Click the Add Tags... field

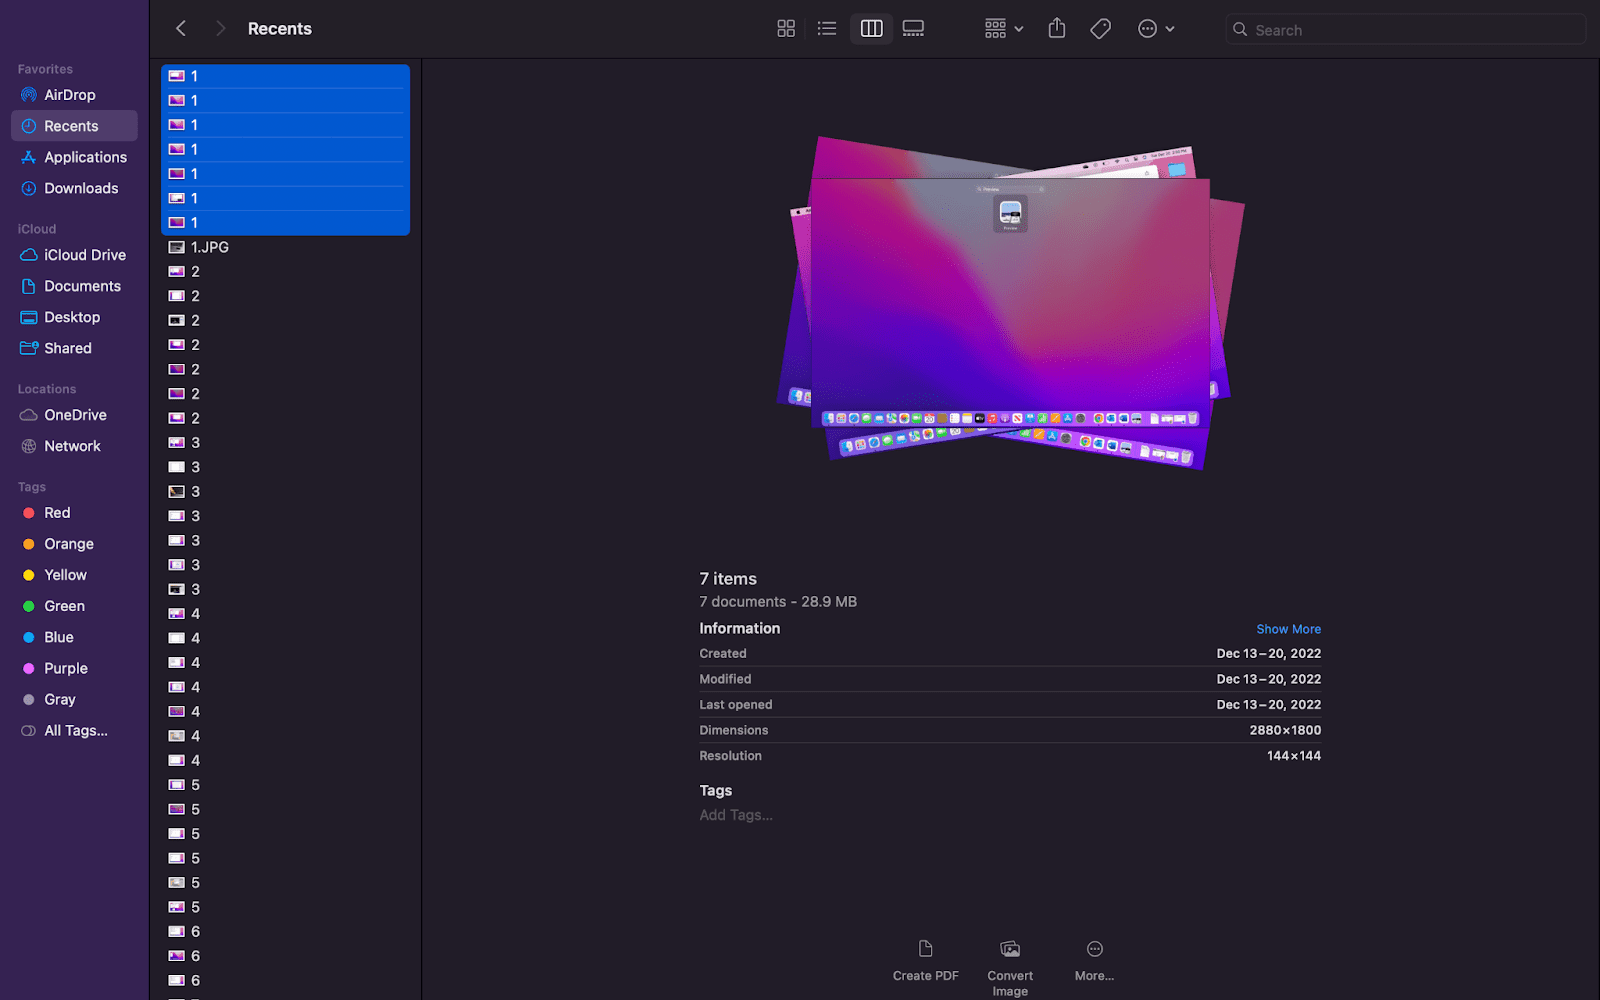coord(736,815)
